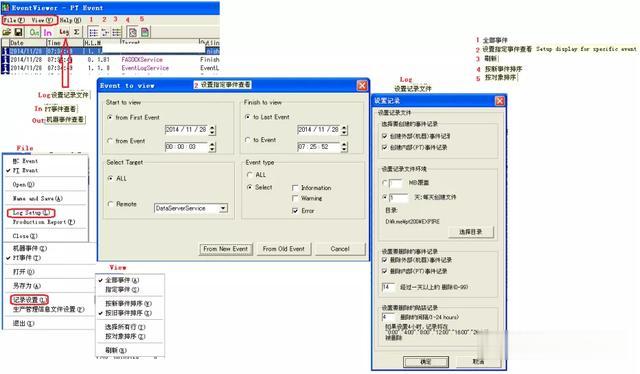Click the EventLogService event row
640x374 pixels.
coord(110,68)
